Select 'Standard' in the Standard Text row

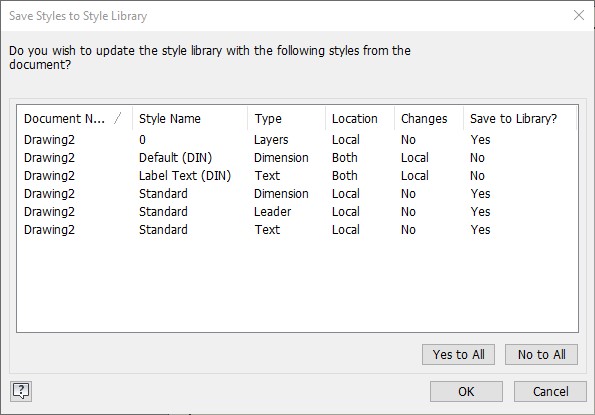[x=163, y=230]
